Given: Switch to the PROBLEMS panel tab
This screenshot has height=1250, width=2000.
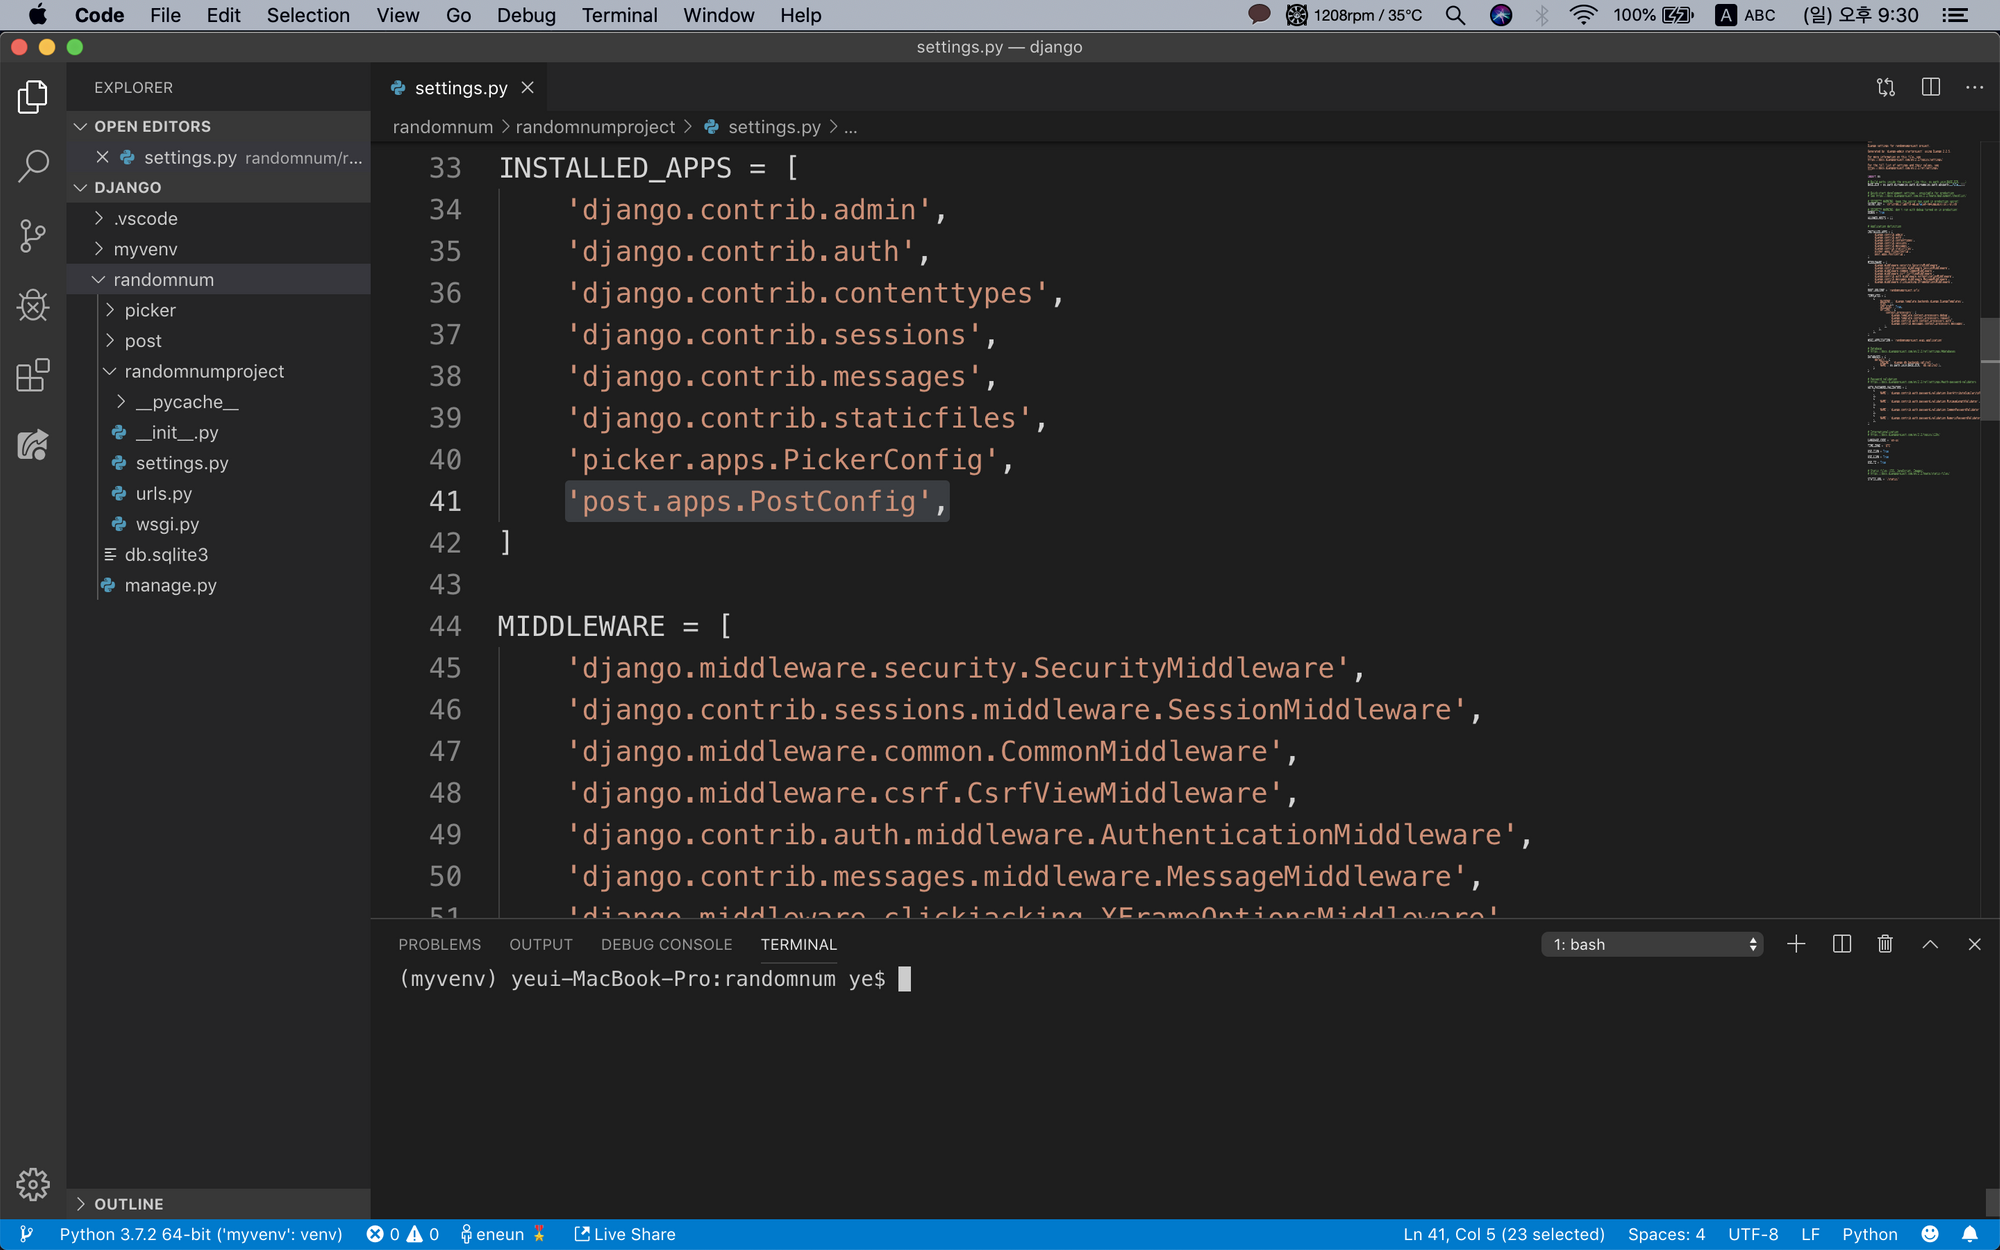Looking at the screenshot, I should [439, 944].
